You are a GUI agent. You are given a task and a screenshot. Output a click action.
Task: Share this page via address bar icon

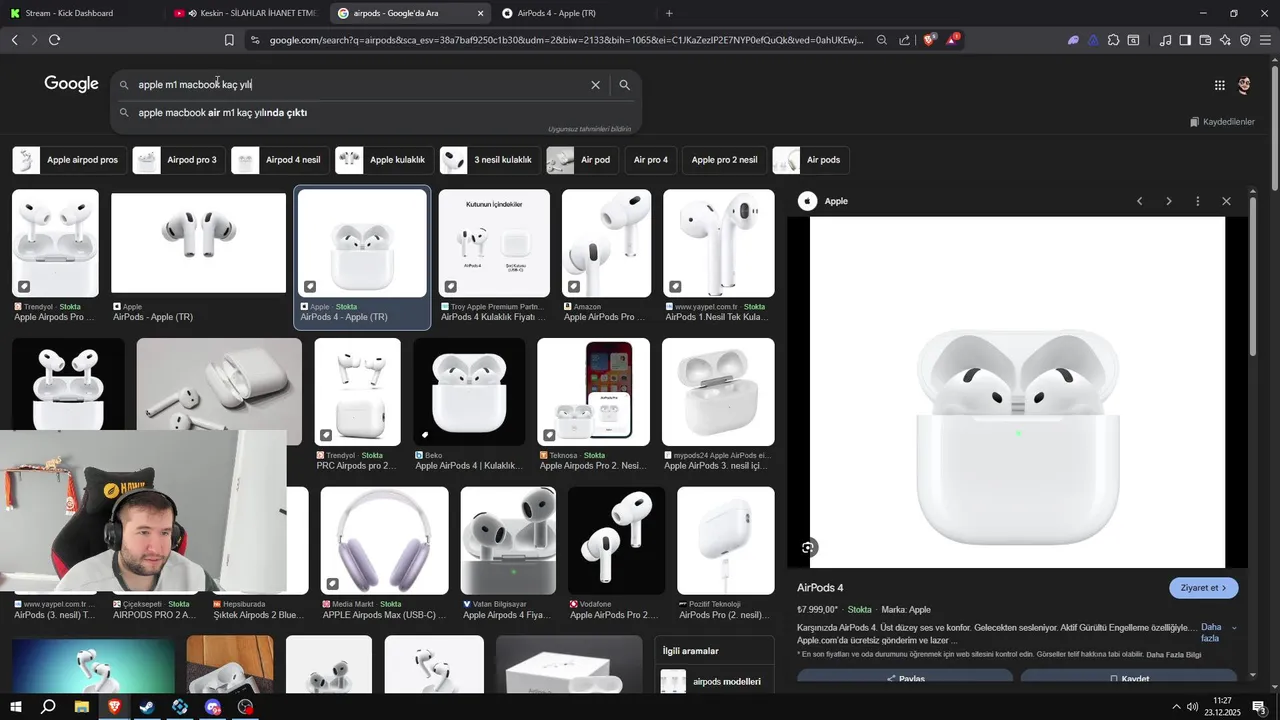(904, 40)
